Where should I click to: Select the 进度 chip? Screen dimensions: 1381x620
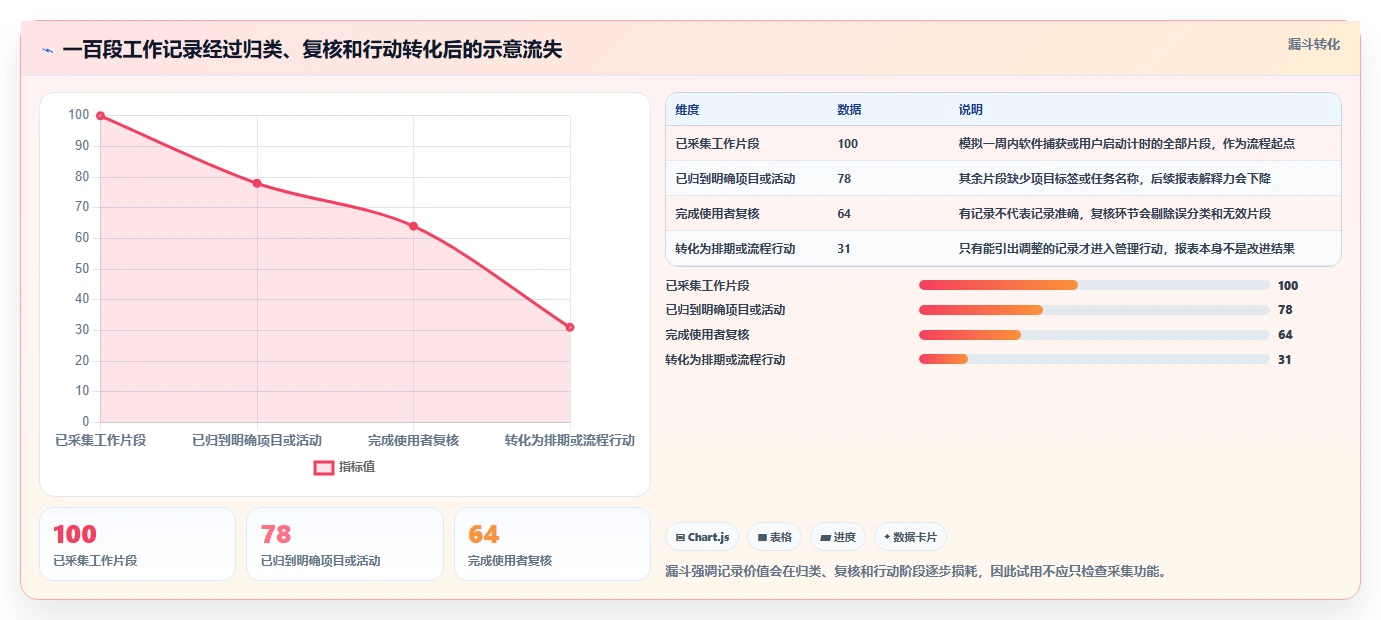pyautogui.click(x=838, y=537)
